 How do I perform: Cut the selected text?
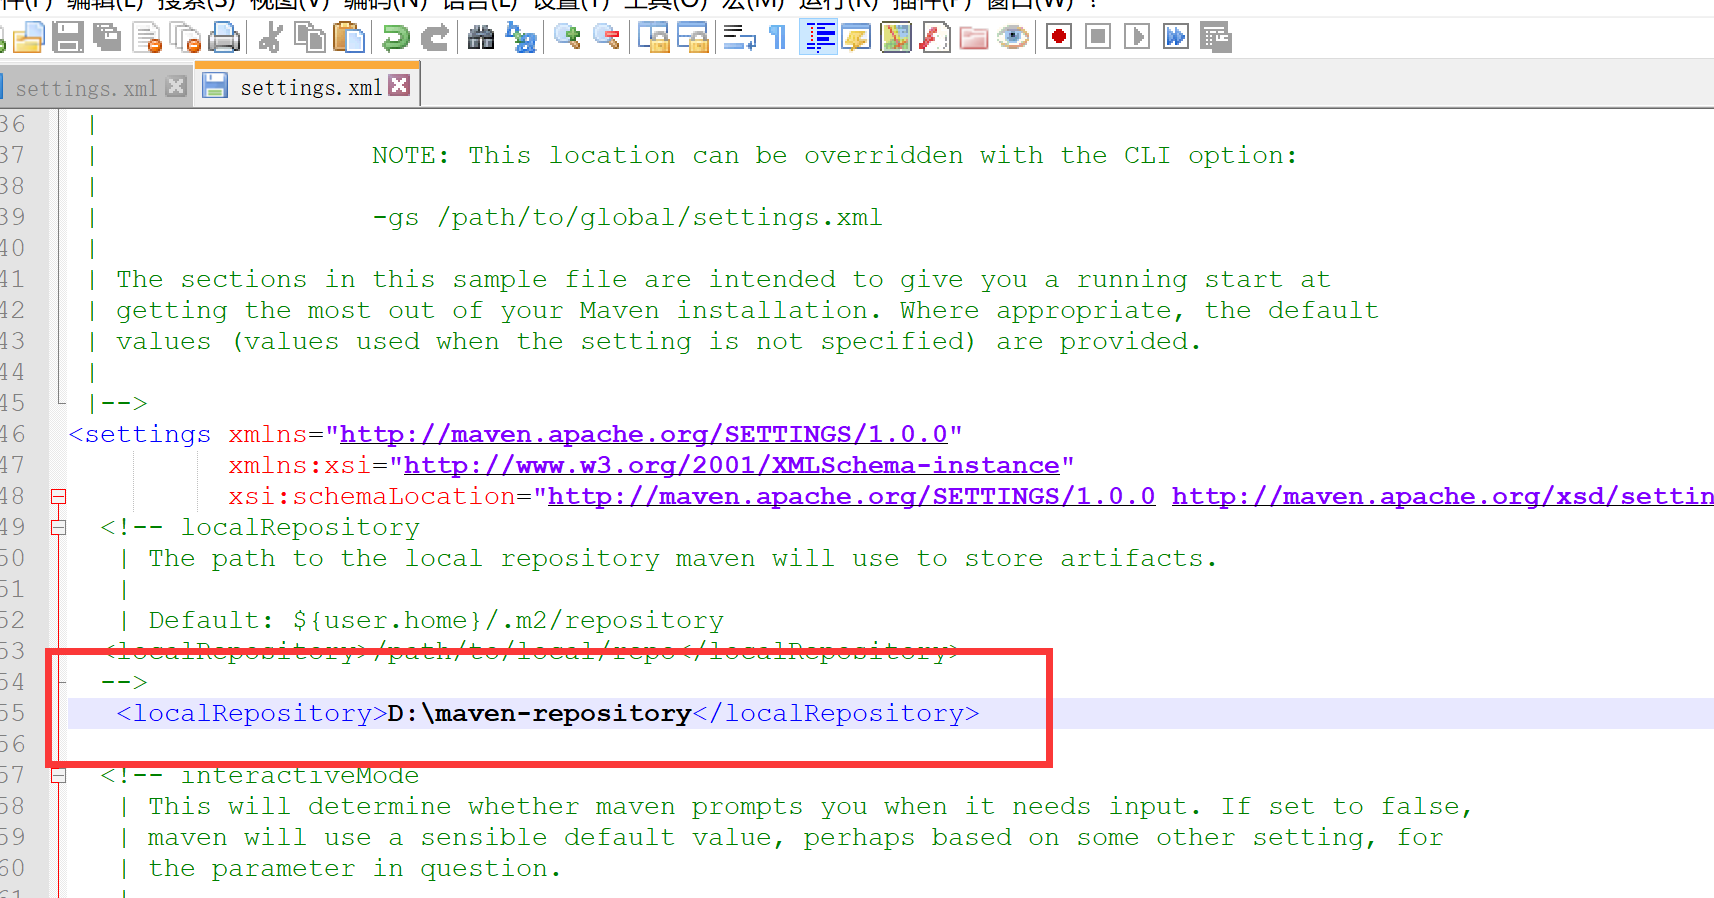click(x=270, y=38)
